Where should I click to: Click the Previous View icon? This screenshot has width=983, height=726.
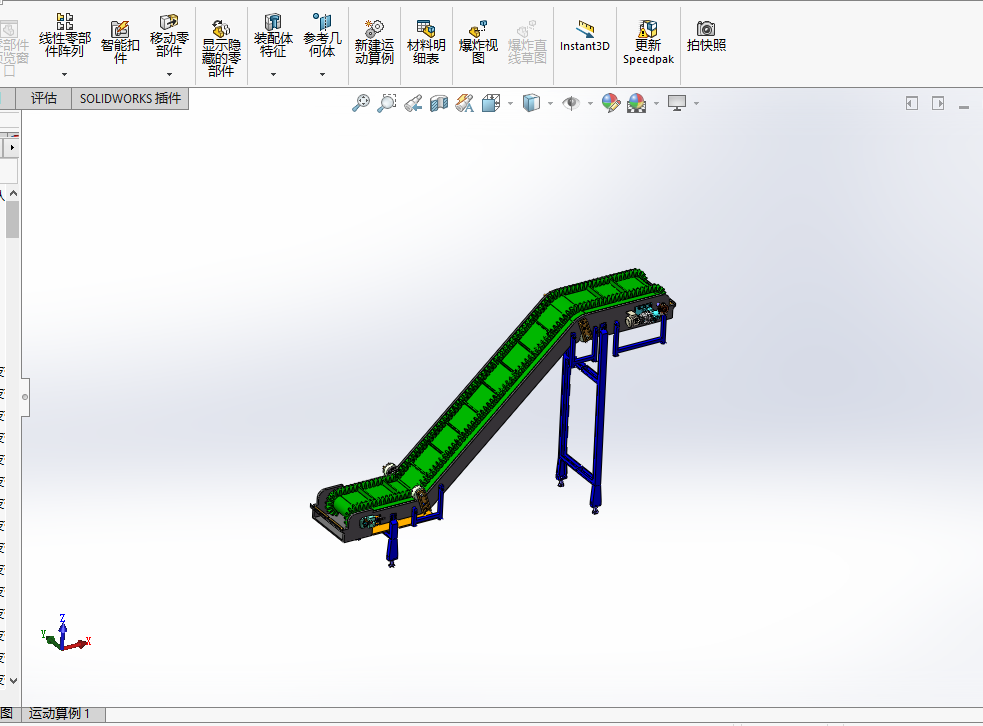coord(413,103)
